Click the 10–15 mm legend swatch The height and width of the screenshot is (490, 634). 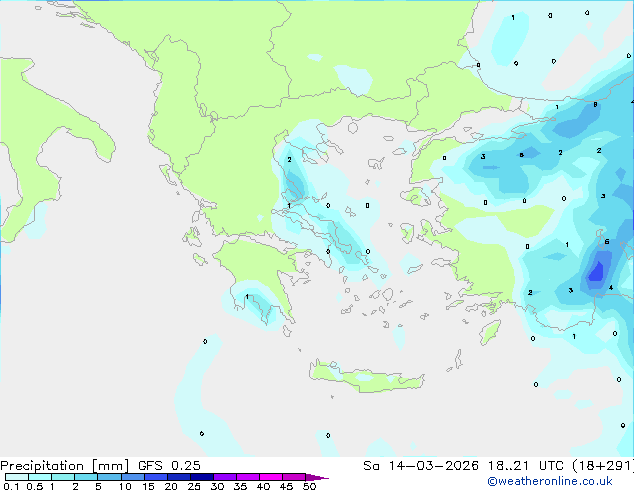133,477
